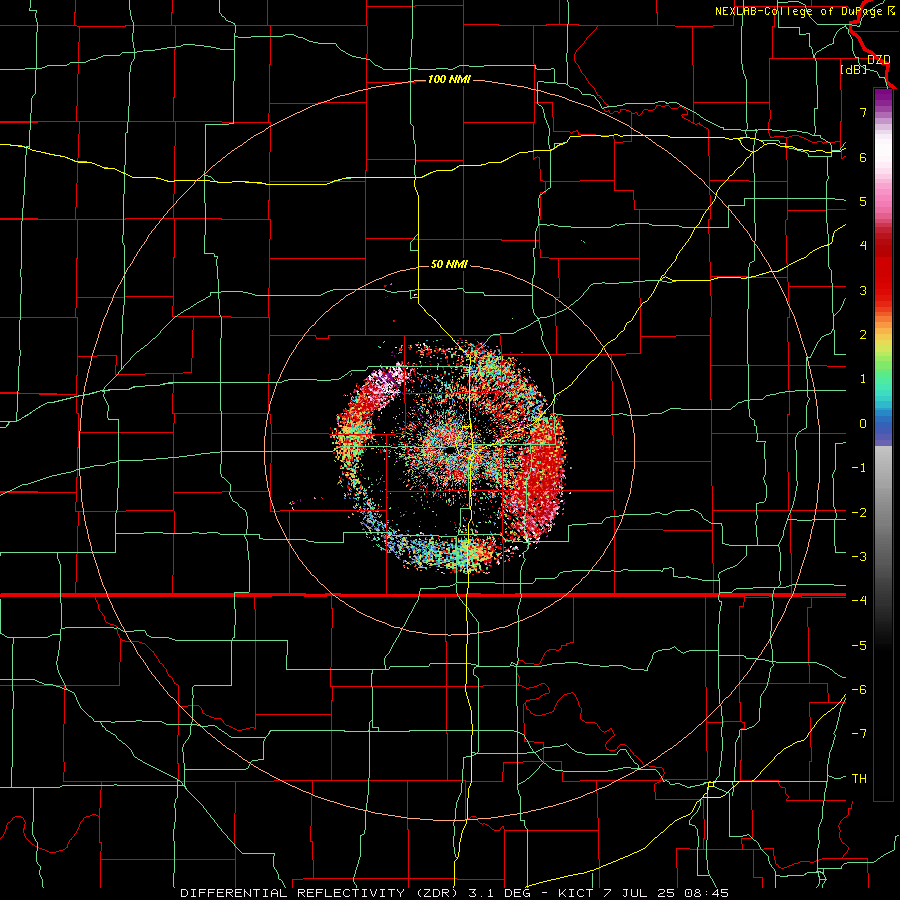Click the NEXLAB-College of DuPage credit text
Viewport: 900px width, 900px height.
tap(807, 11)
